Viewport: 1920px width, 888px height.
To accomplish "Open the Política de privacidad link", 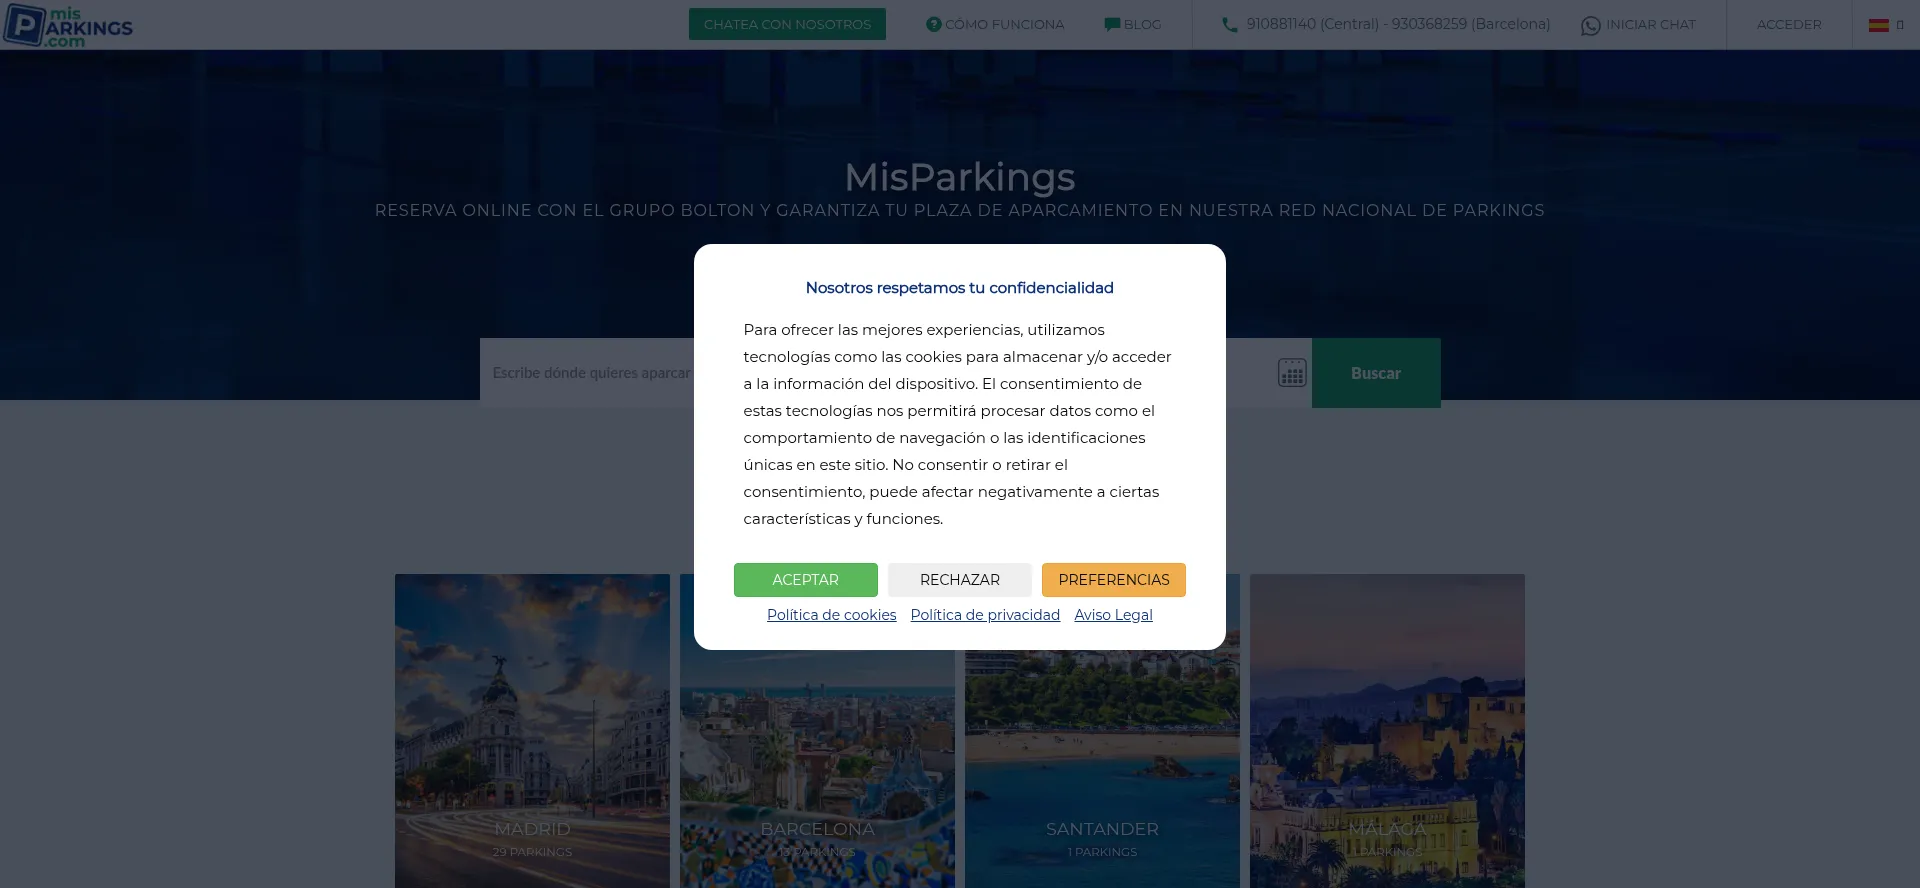I will [x=985, y=615].
